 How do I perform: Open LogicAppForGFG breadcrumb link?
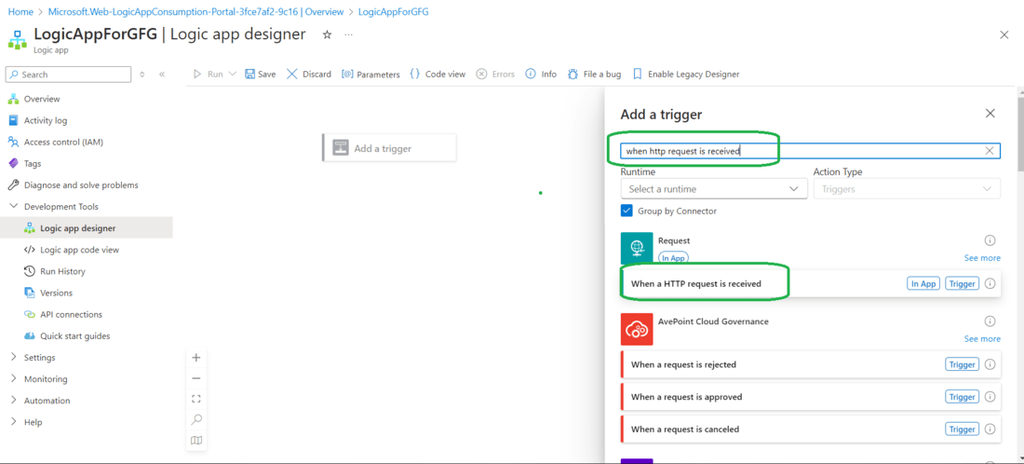[x=394, y=12]
